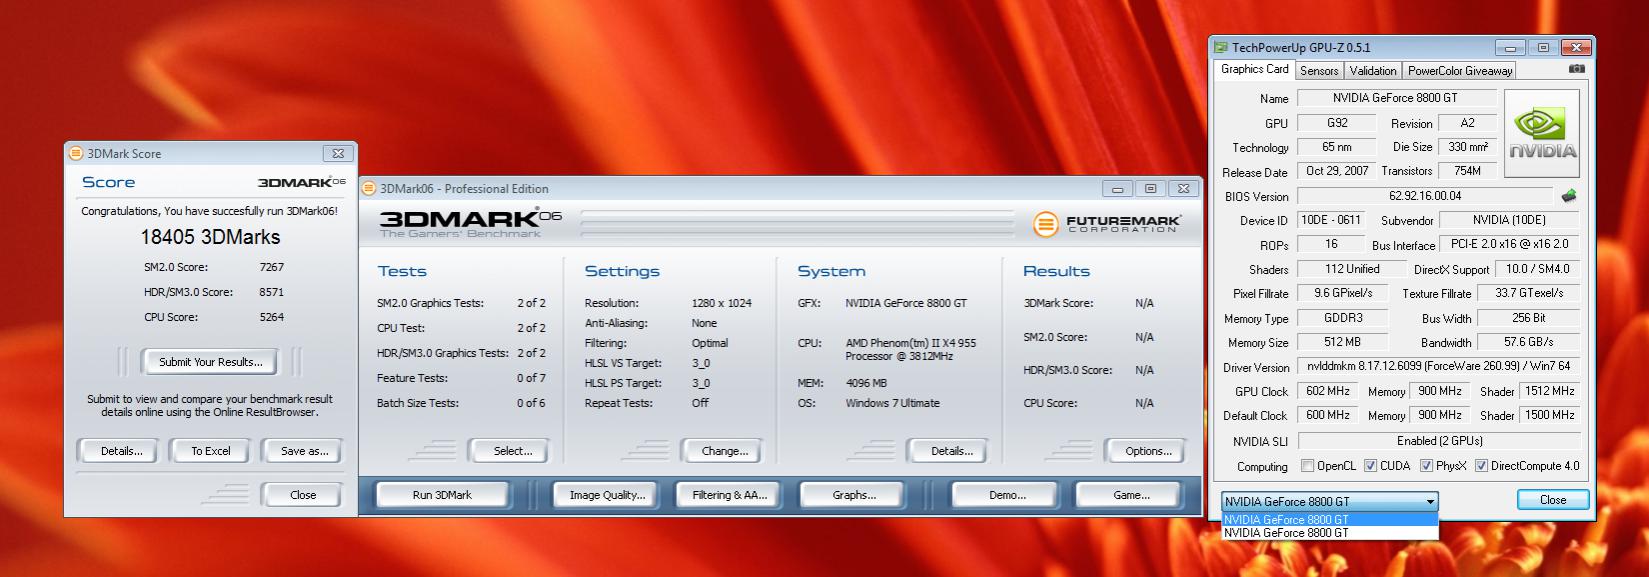Click the CPU Score 5264 value

pos(271,317)
